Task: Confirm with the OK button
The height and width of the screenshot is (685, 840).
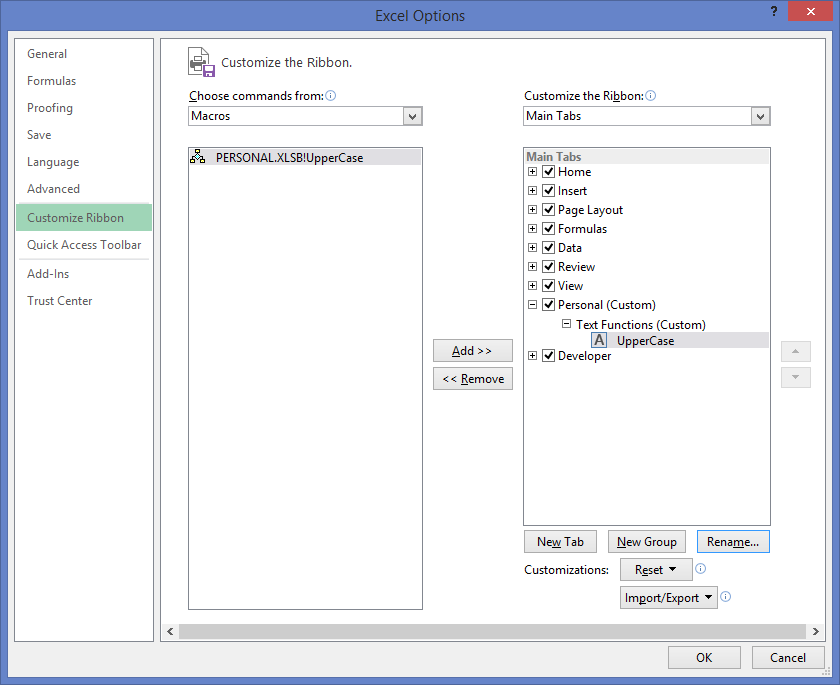Action: pyautogui.click(x=704, y=657)
